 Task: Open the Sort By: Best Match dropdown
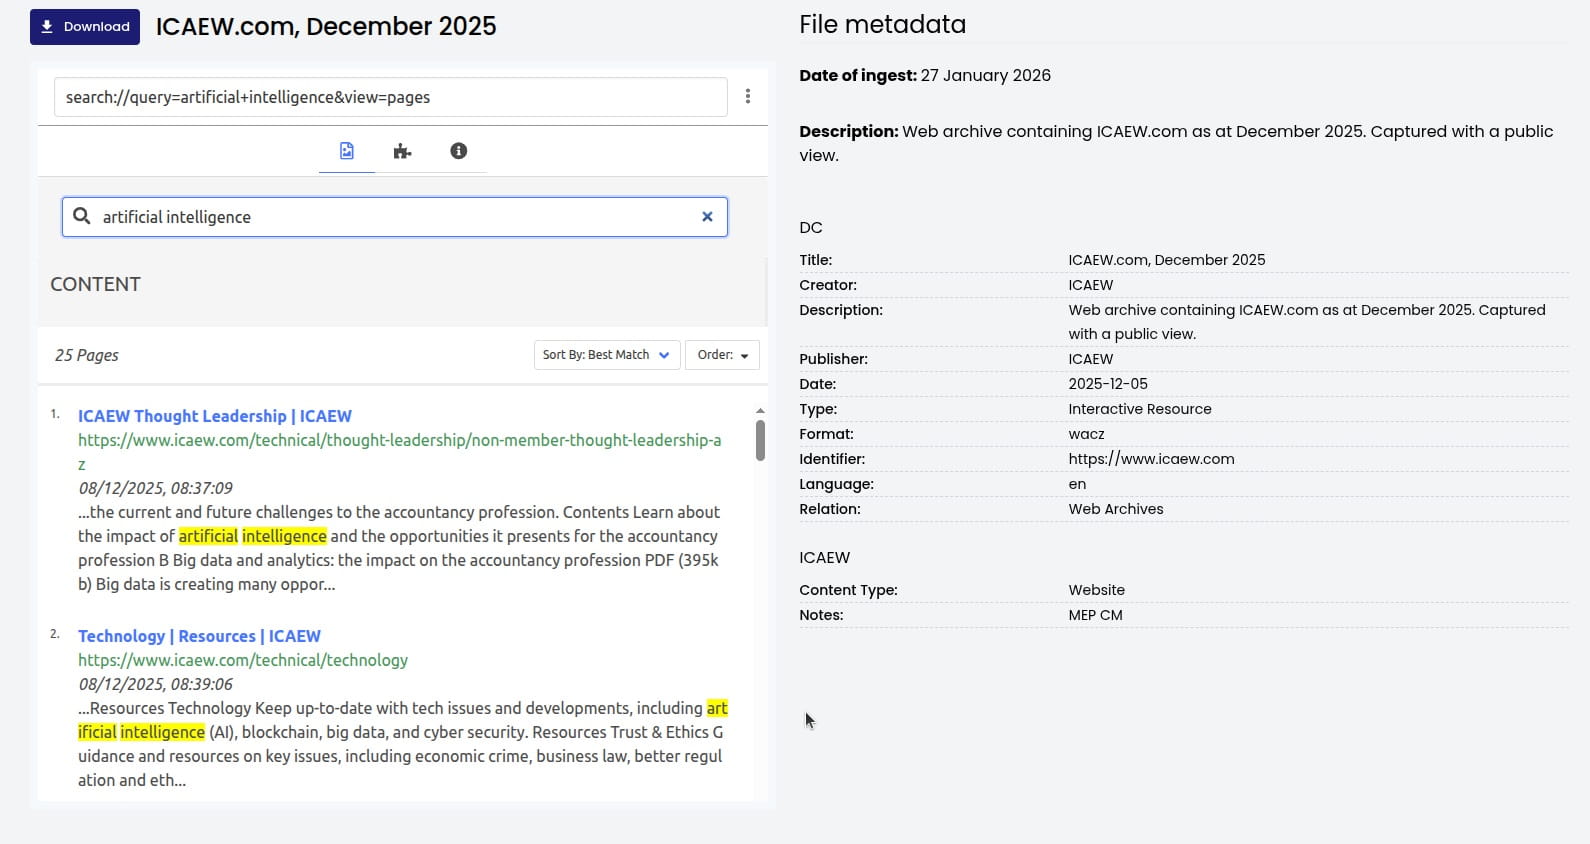coord(607,355)
